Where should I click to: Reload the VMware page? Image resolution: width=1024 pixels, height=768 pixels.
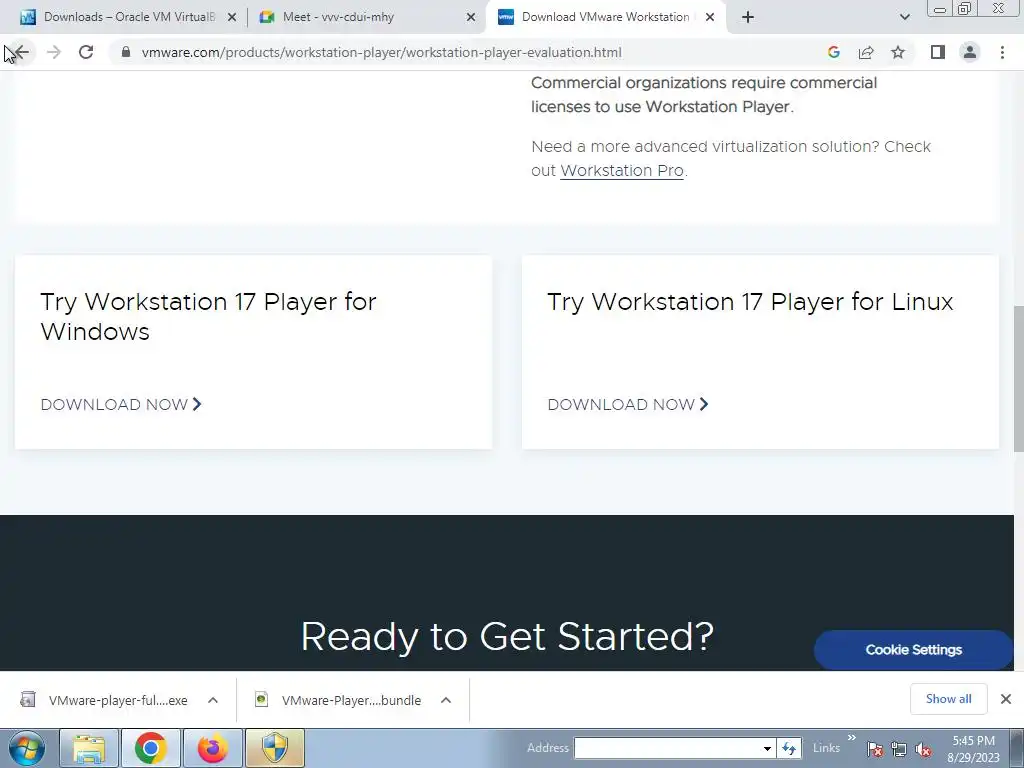(x=86, y=52)
